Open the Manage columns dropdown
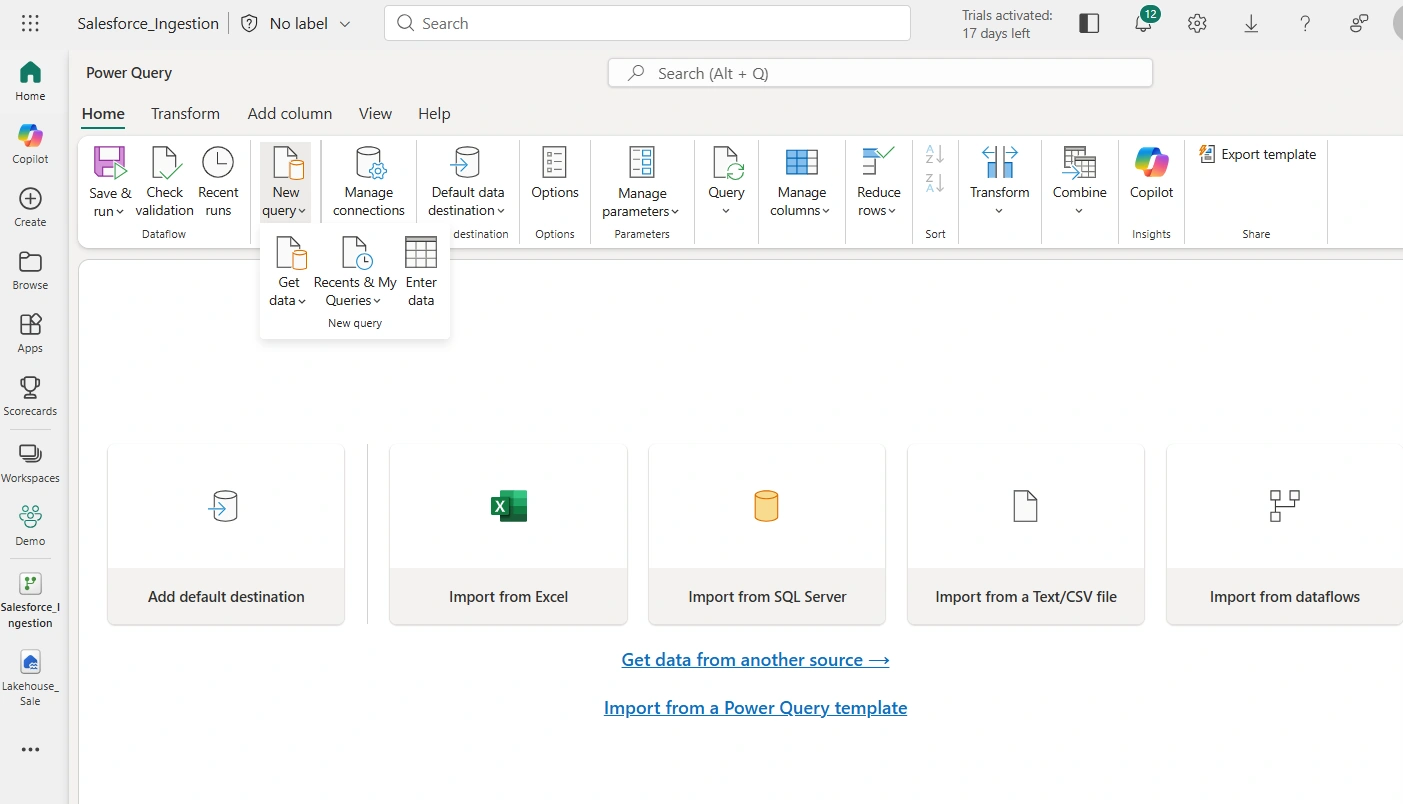The image size is (1403, 804). pos(802,182)
